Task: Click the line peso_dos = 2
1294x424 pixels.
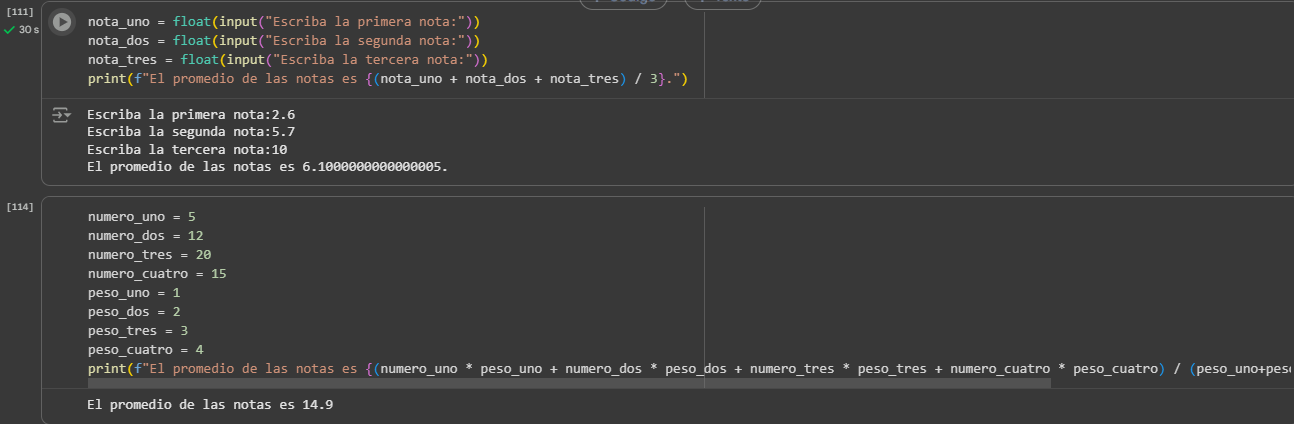Action: (134, 312)
